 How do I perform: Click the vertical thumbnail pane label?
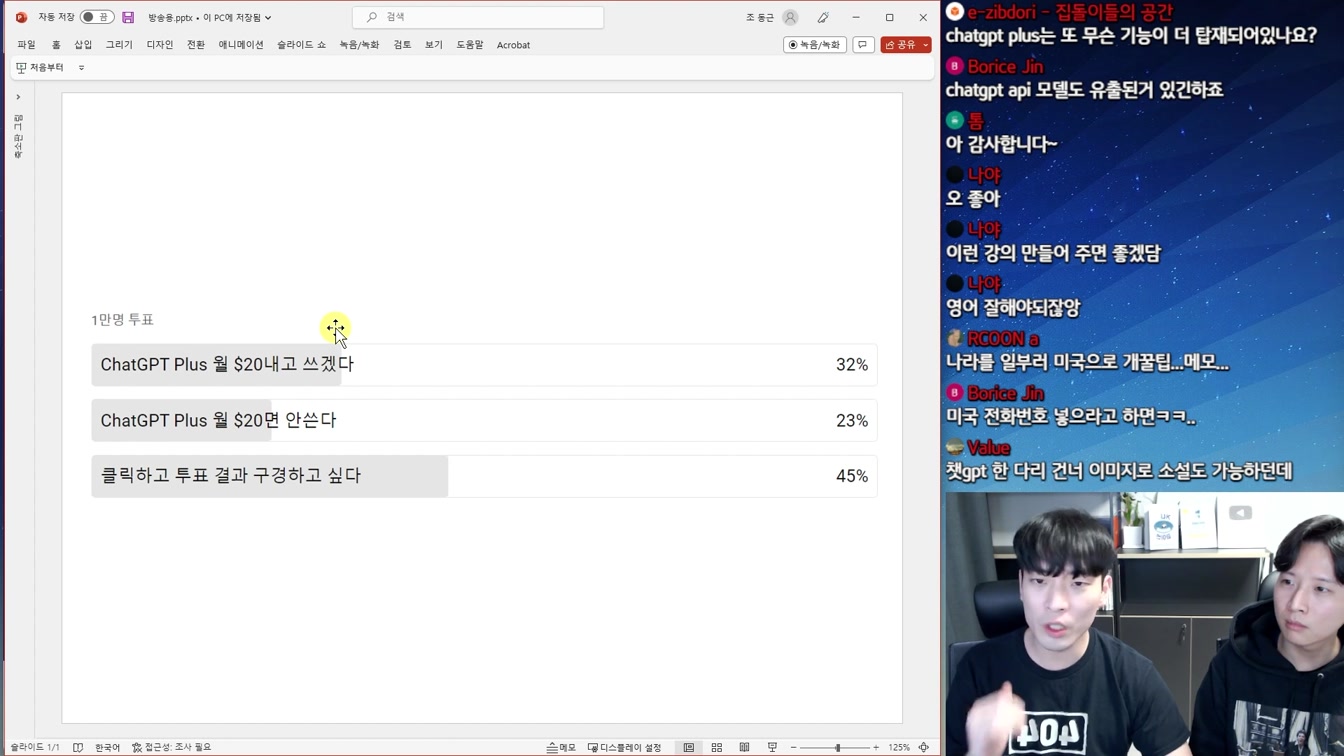click(18, 137)
